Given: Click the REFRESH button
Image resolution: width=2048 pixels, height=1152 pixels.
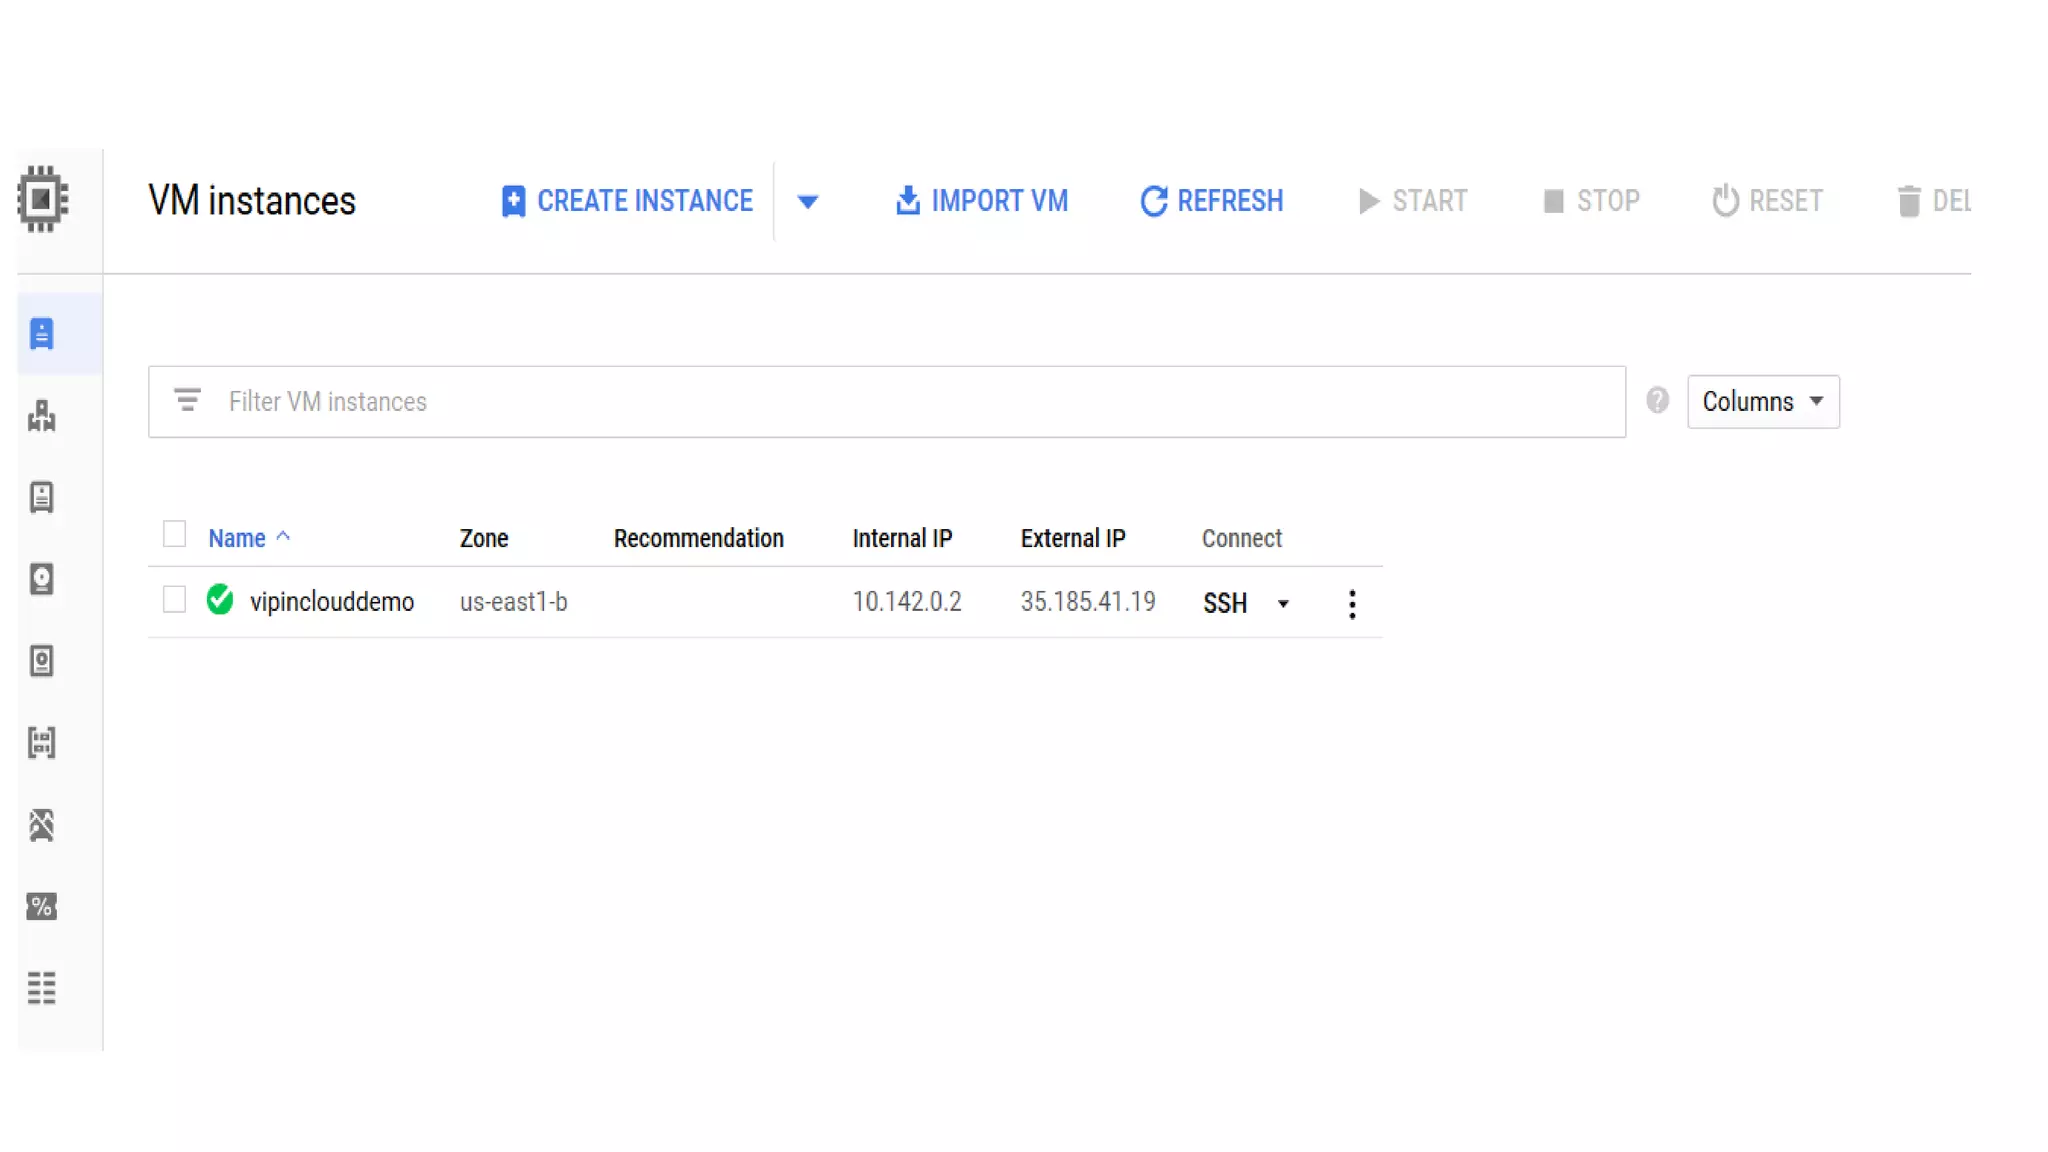Looking at the screenshot, I should (1212, 201).
